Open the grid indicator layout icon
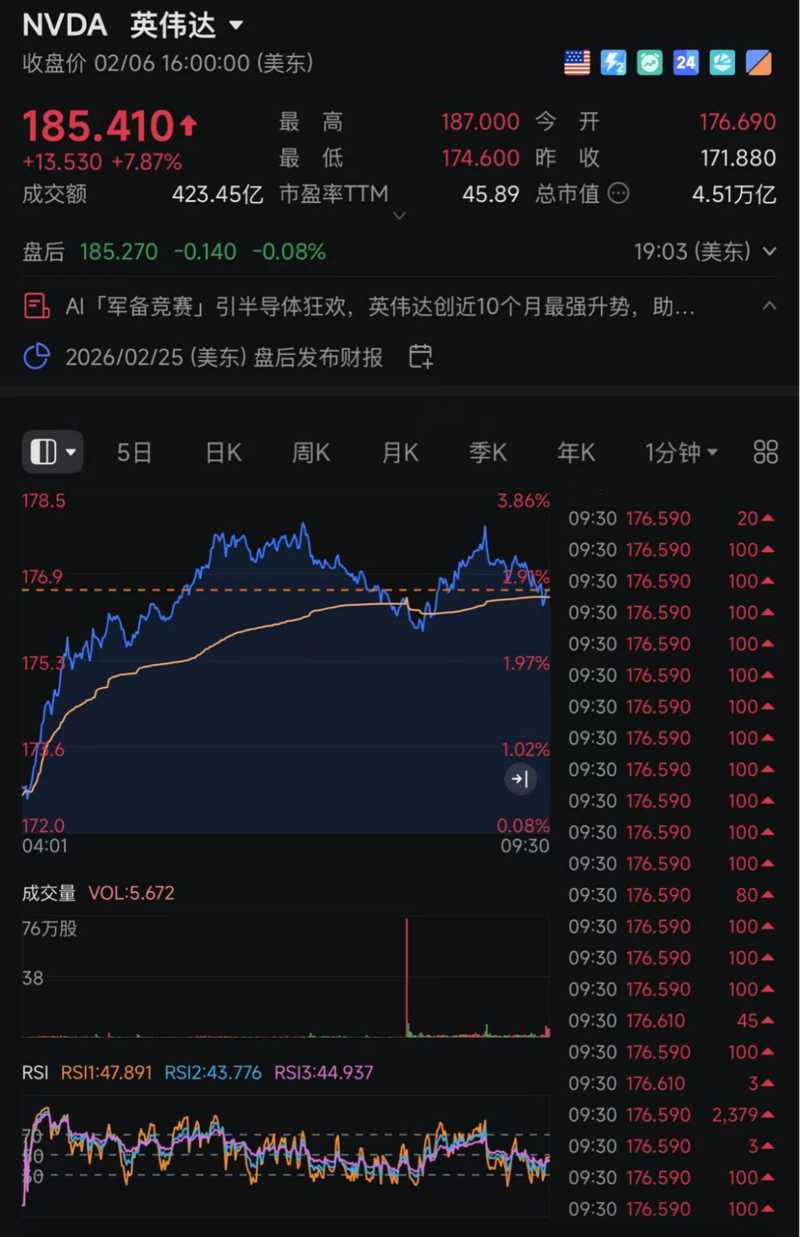 point(765,452)
